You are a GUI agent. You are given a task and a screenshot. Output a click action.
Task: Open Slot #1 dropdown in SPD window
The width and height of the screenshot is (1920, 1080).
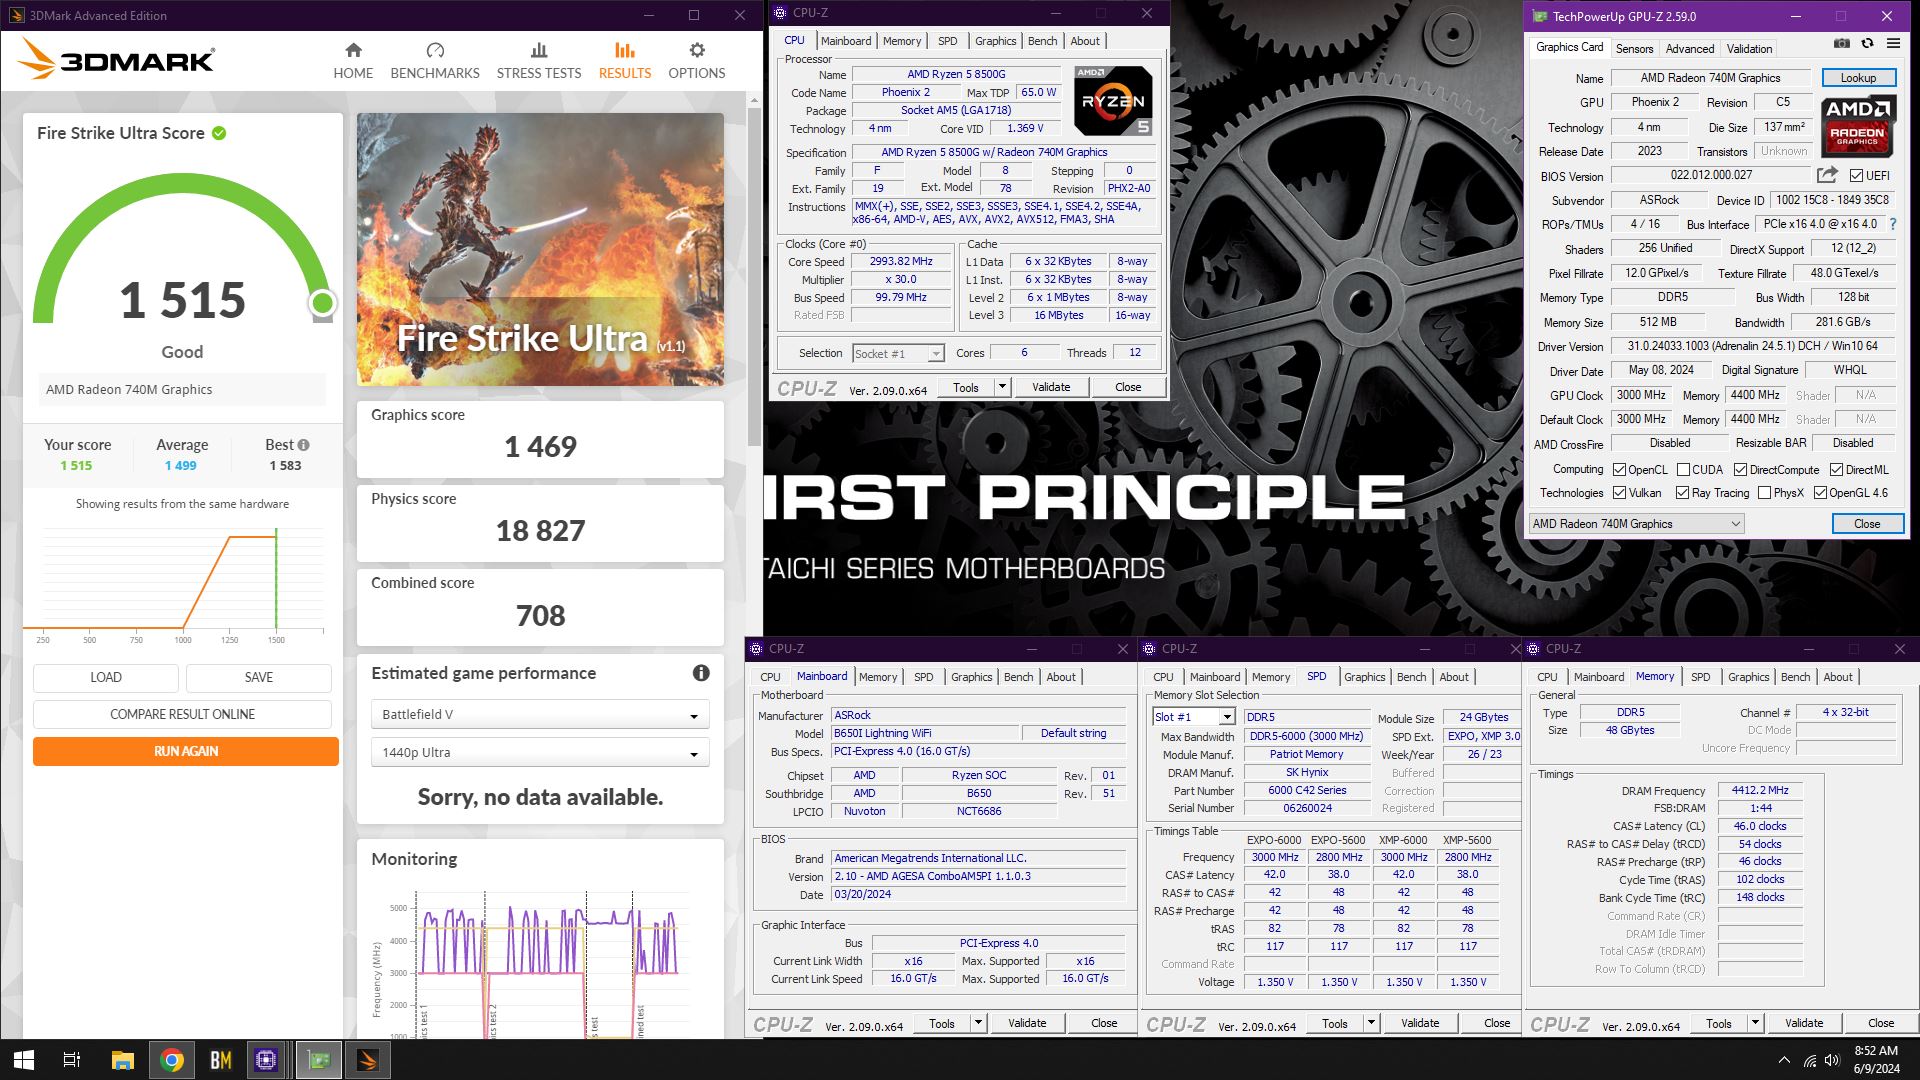tap(1194, 717)
